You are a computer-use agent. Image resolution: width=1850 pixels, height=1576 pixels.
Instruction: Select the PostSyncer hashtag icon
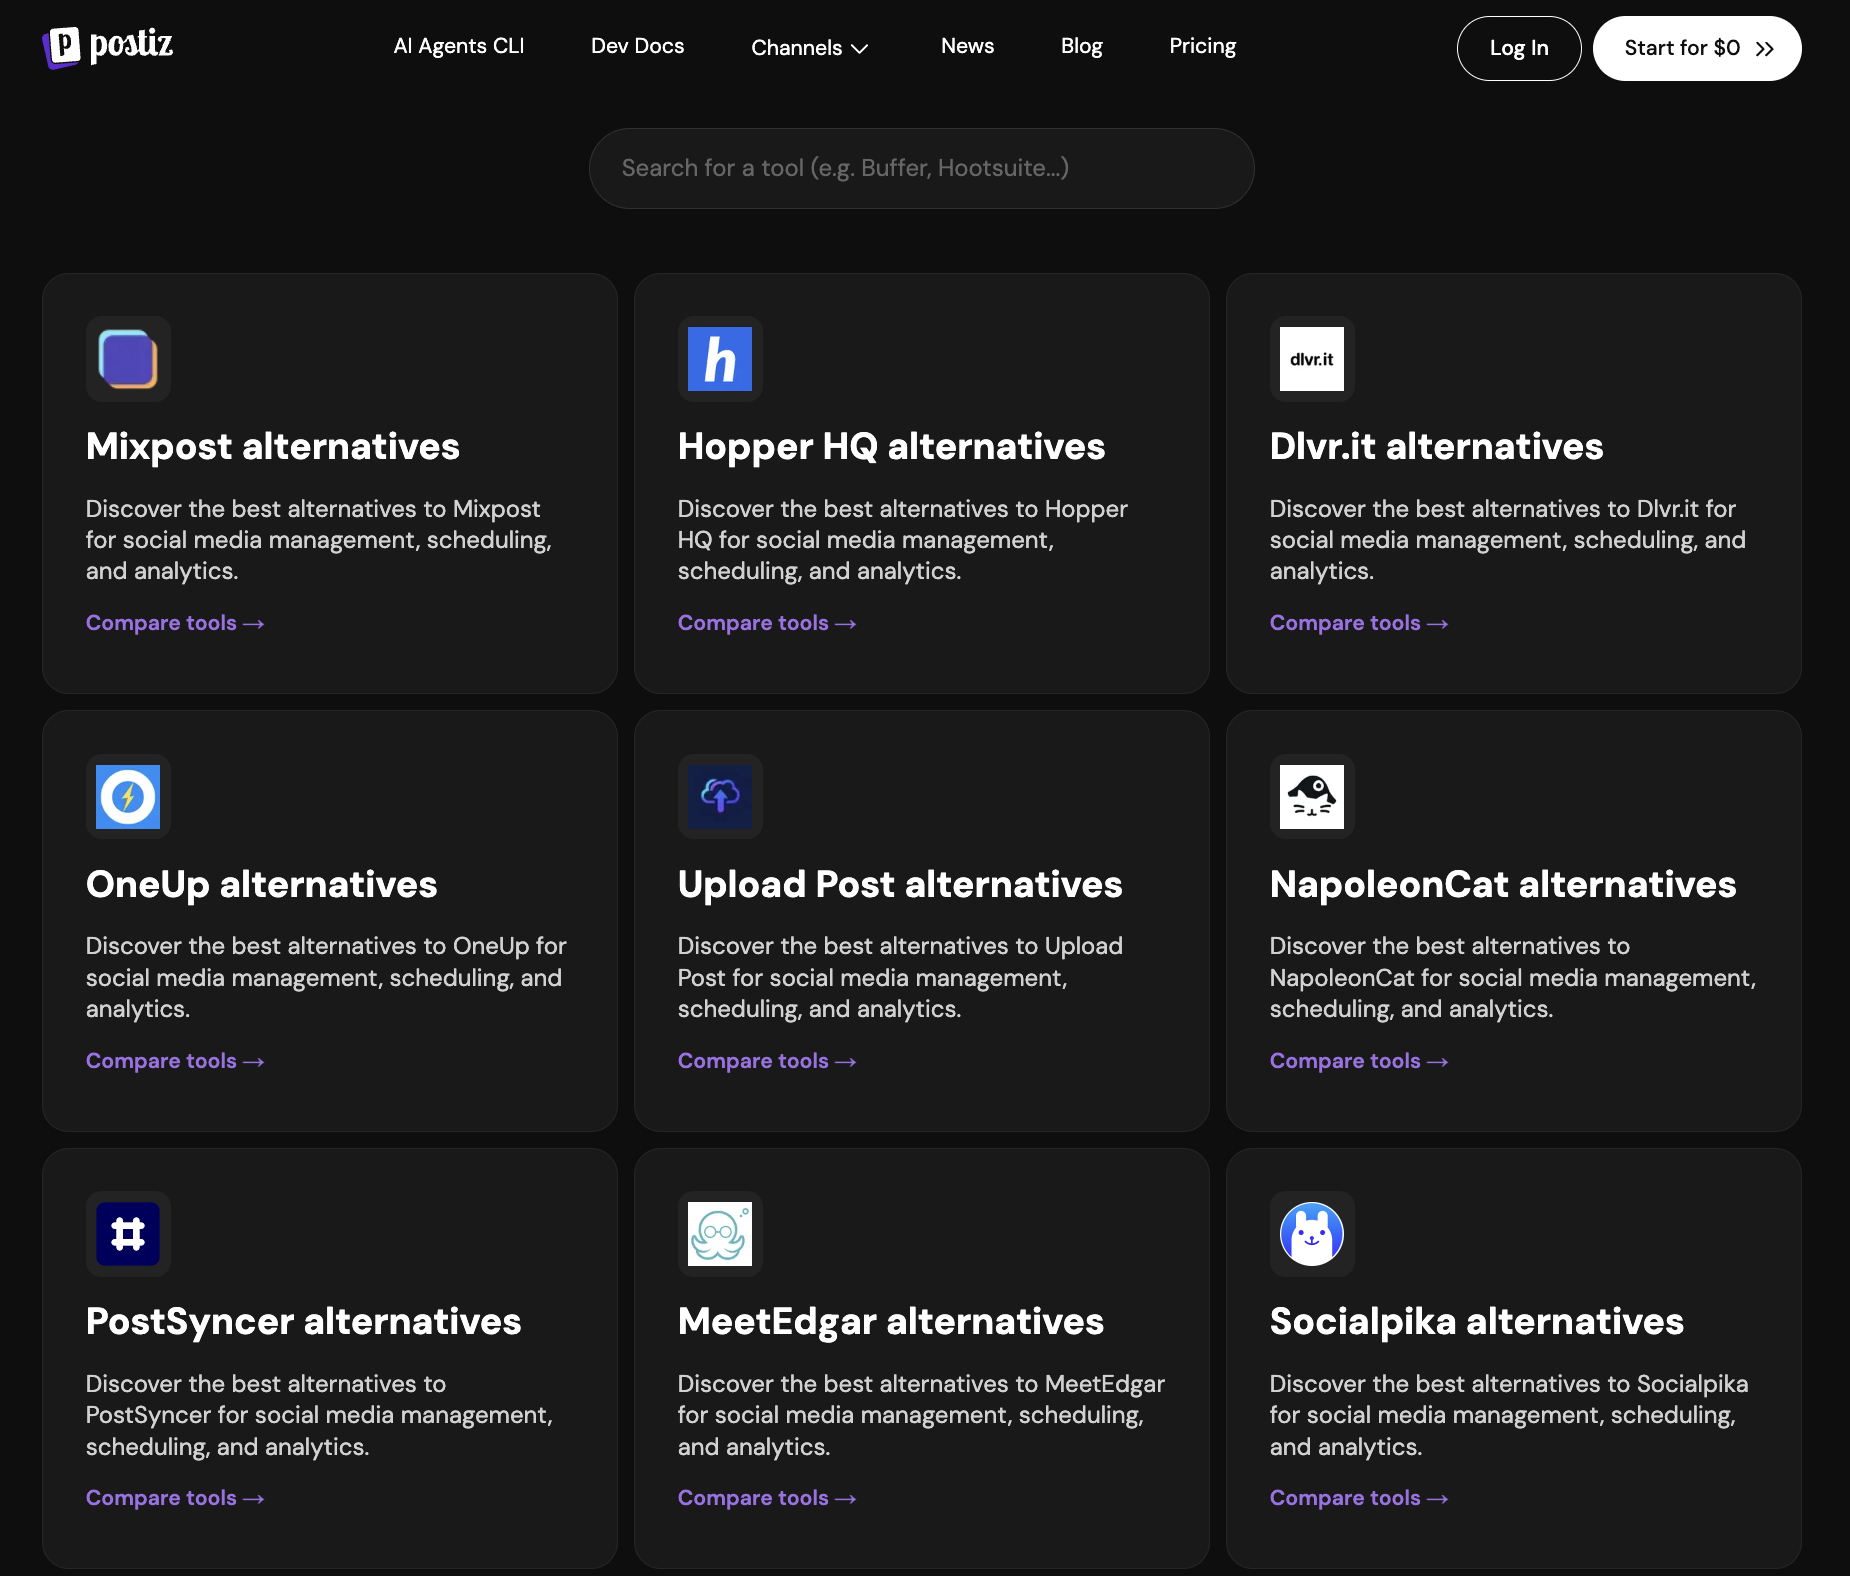pos(128,1234)
